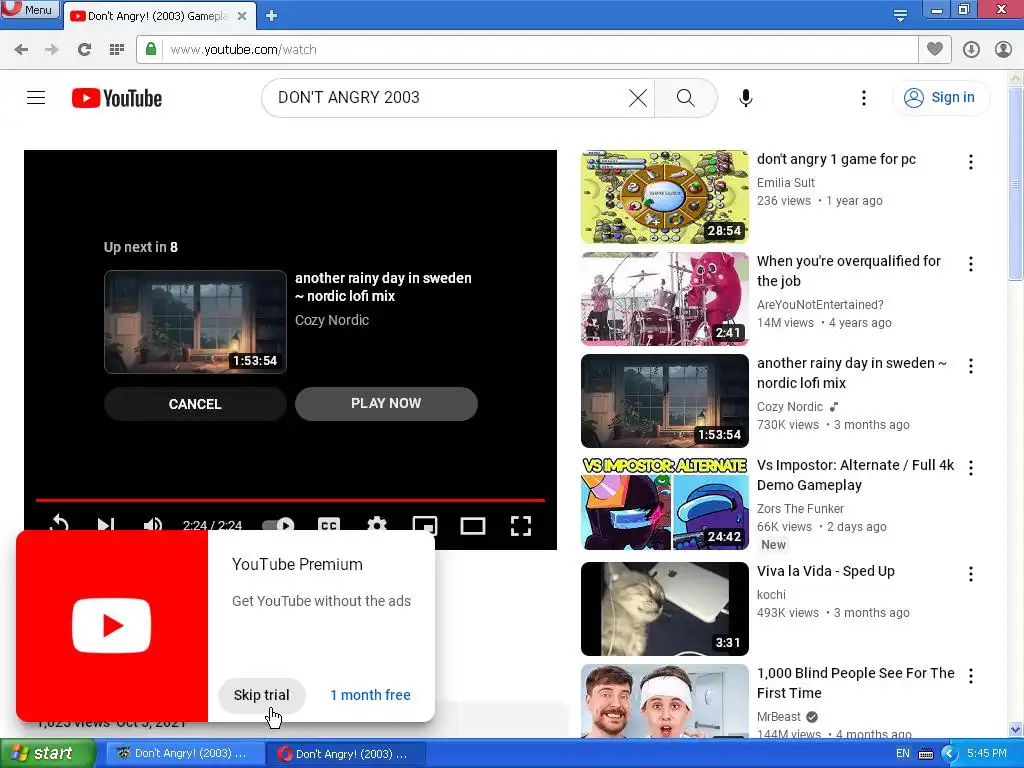Open 1,000 Blind People video thumbnail

[665, 701]
